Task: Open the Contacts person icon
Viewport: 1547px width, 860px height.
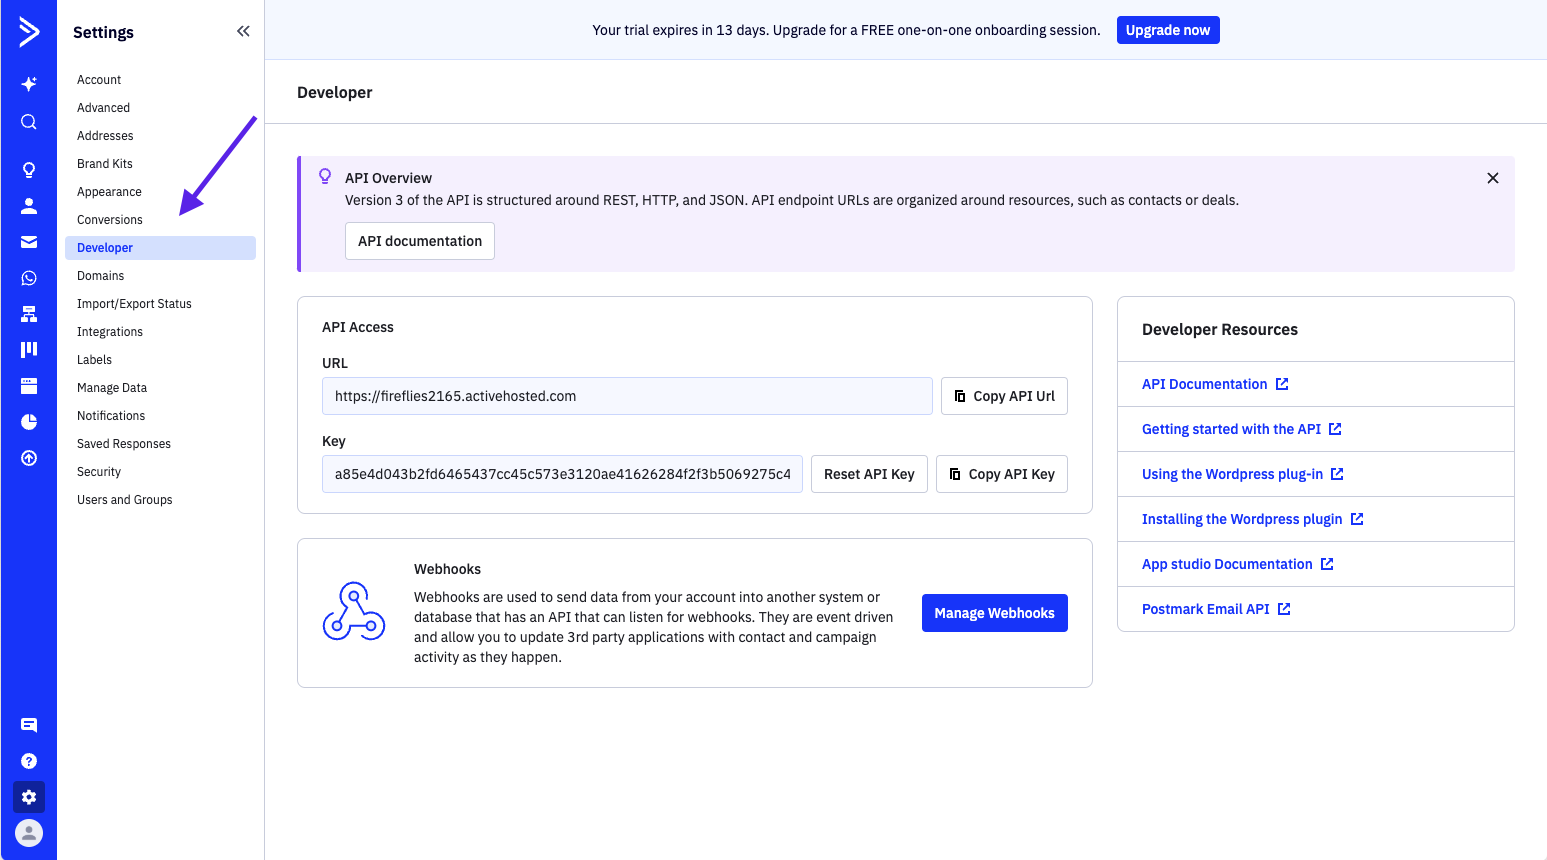Action: [29, 206]
